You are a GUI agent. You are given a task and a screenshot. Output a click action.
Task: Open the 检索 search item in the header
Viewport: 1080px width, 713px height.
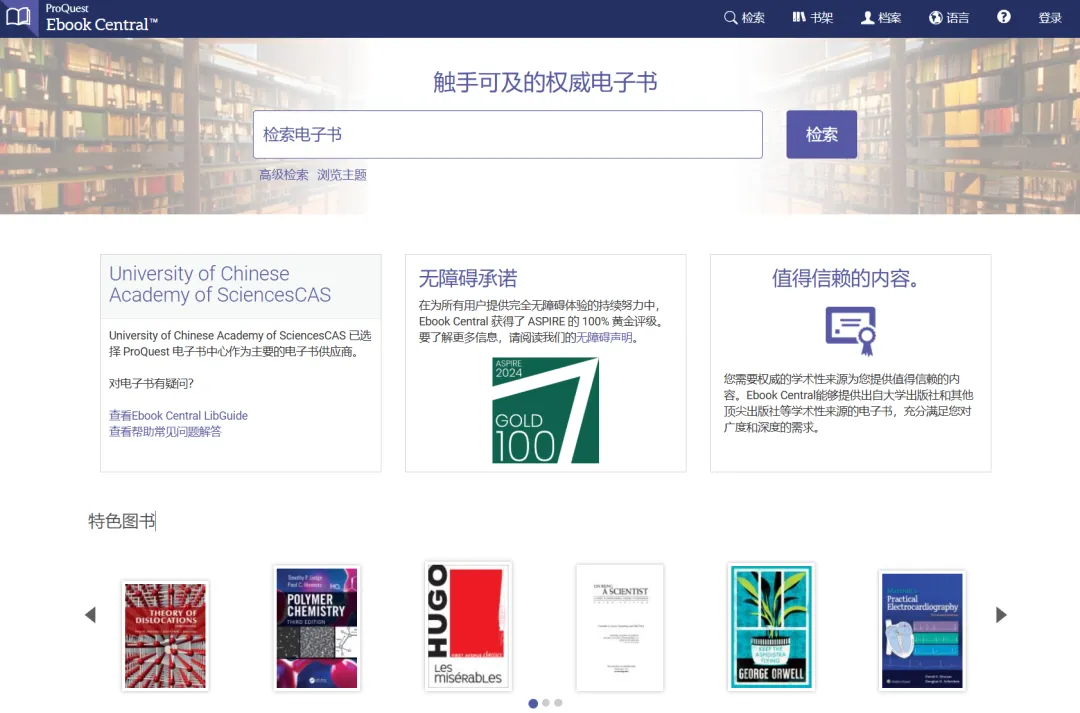point(745,18)
